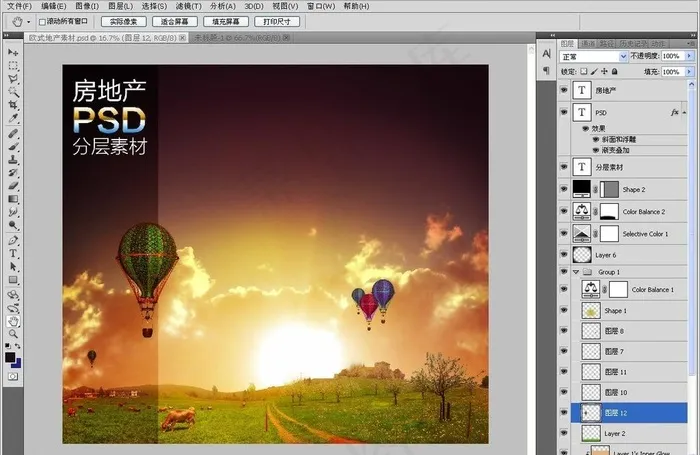Select the Crop tool
The height and width of the screenshot is (455, 700).
click(13, 105)
